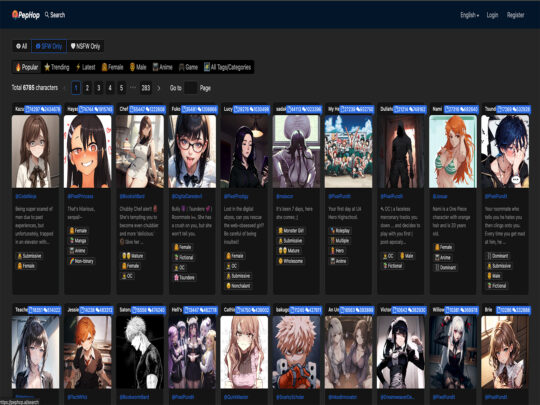The width and height of the screenshot is (540, 405).
Task: Open creator link on the Nami card
Action: [440, 196]
